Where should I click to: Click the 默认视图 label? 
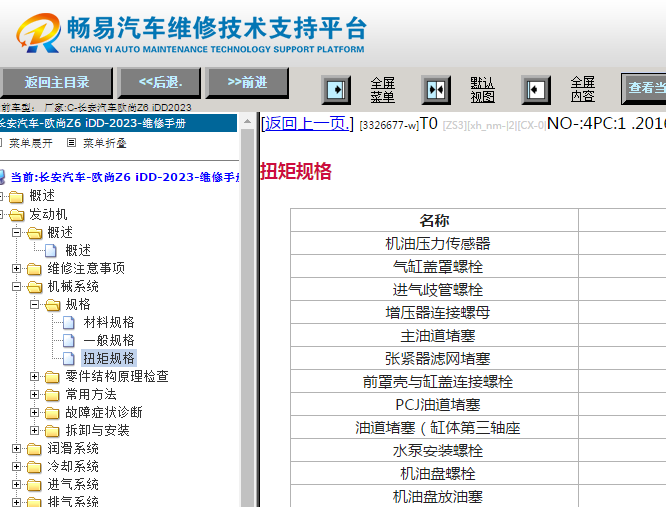tap(483, 90)
